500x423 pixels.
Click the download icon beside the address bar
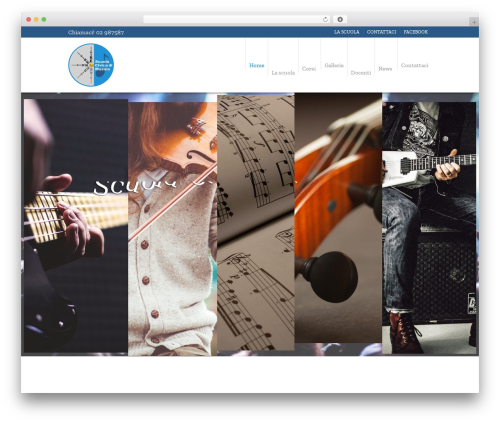pos(340,19)
